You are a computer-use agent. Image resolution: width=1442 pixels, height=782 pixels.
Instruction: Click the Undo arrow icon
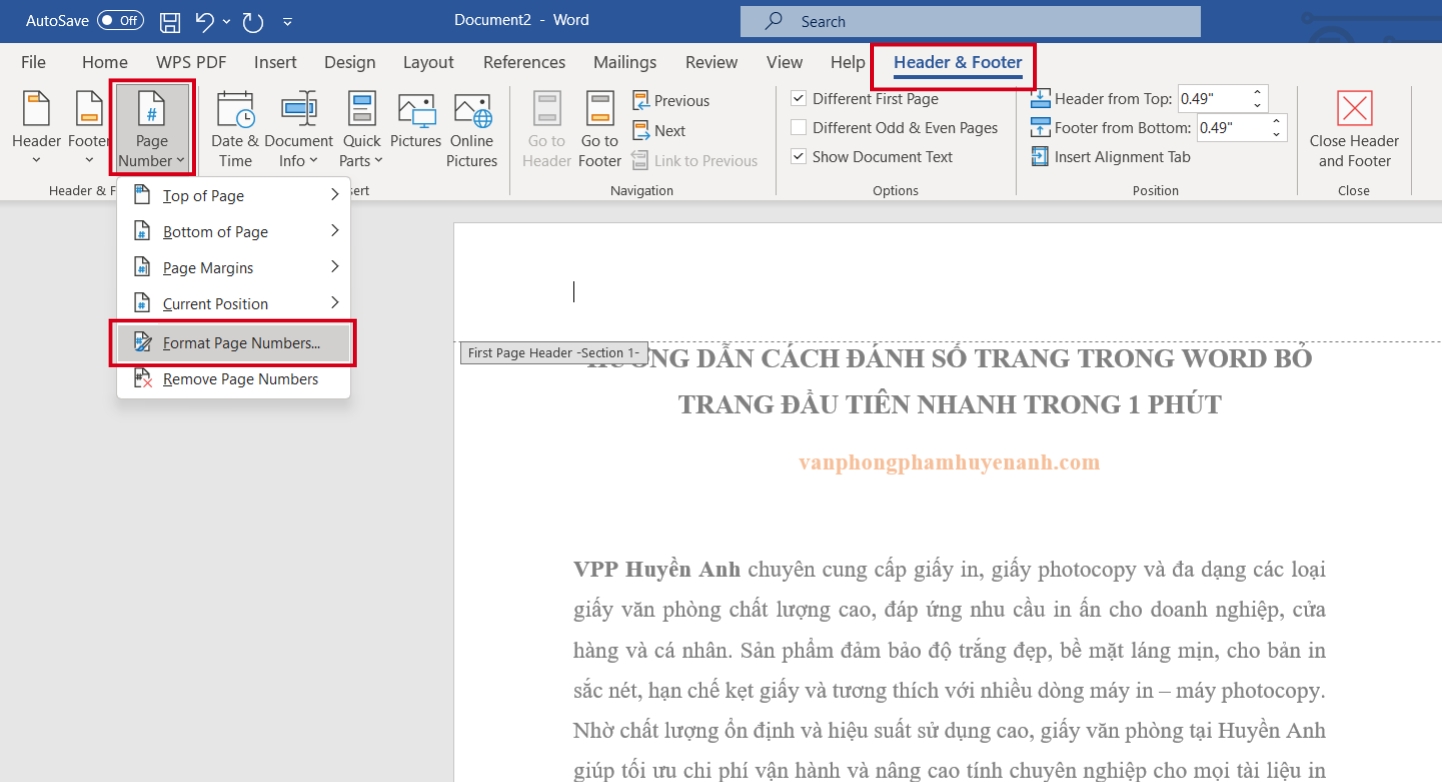204,21
